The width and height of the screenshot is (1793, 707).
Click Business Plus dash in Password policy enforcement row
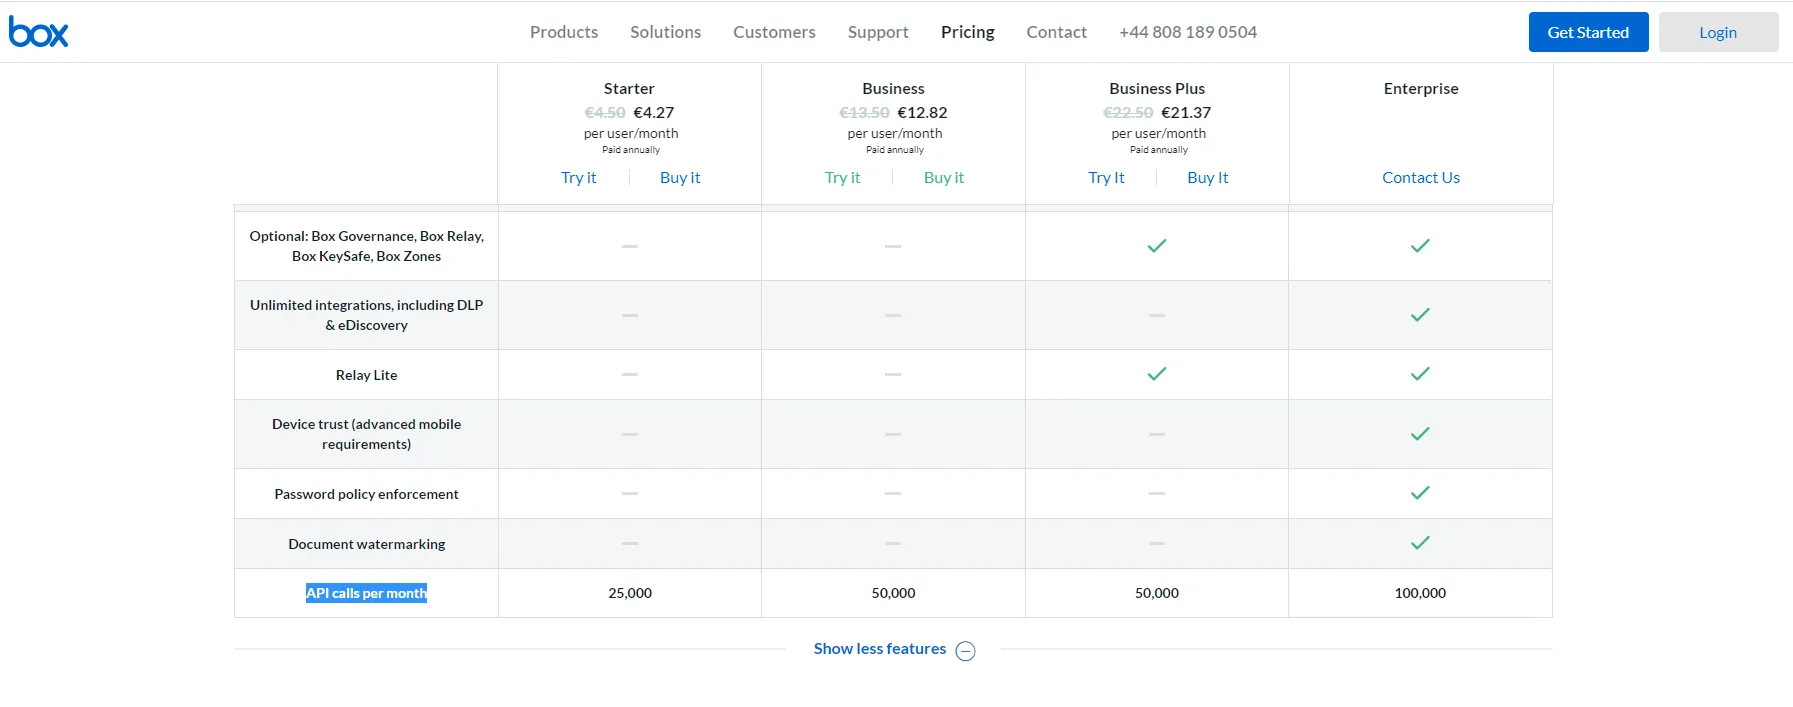pos(1157,493)
